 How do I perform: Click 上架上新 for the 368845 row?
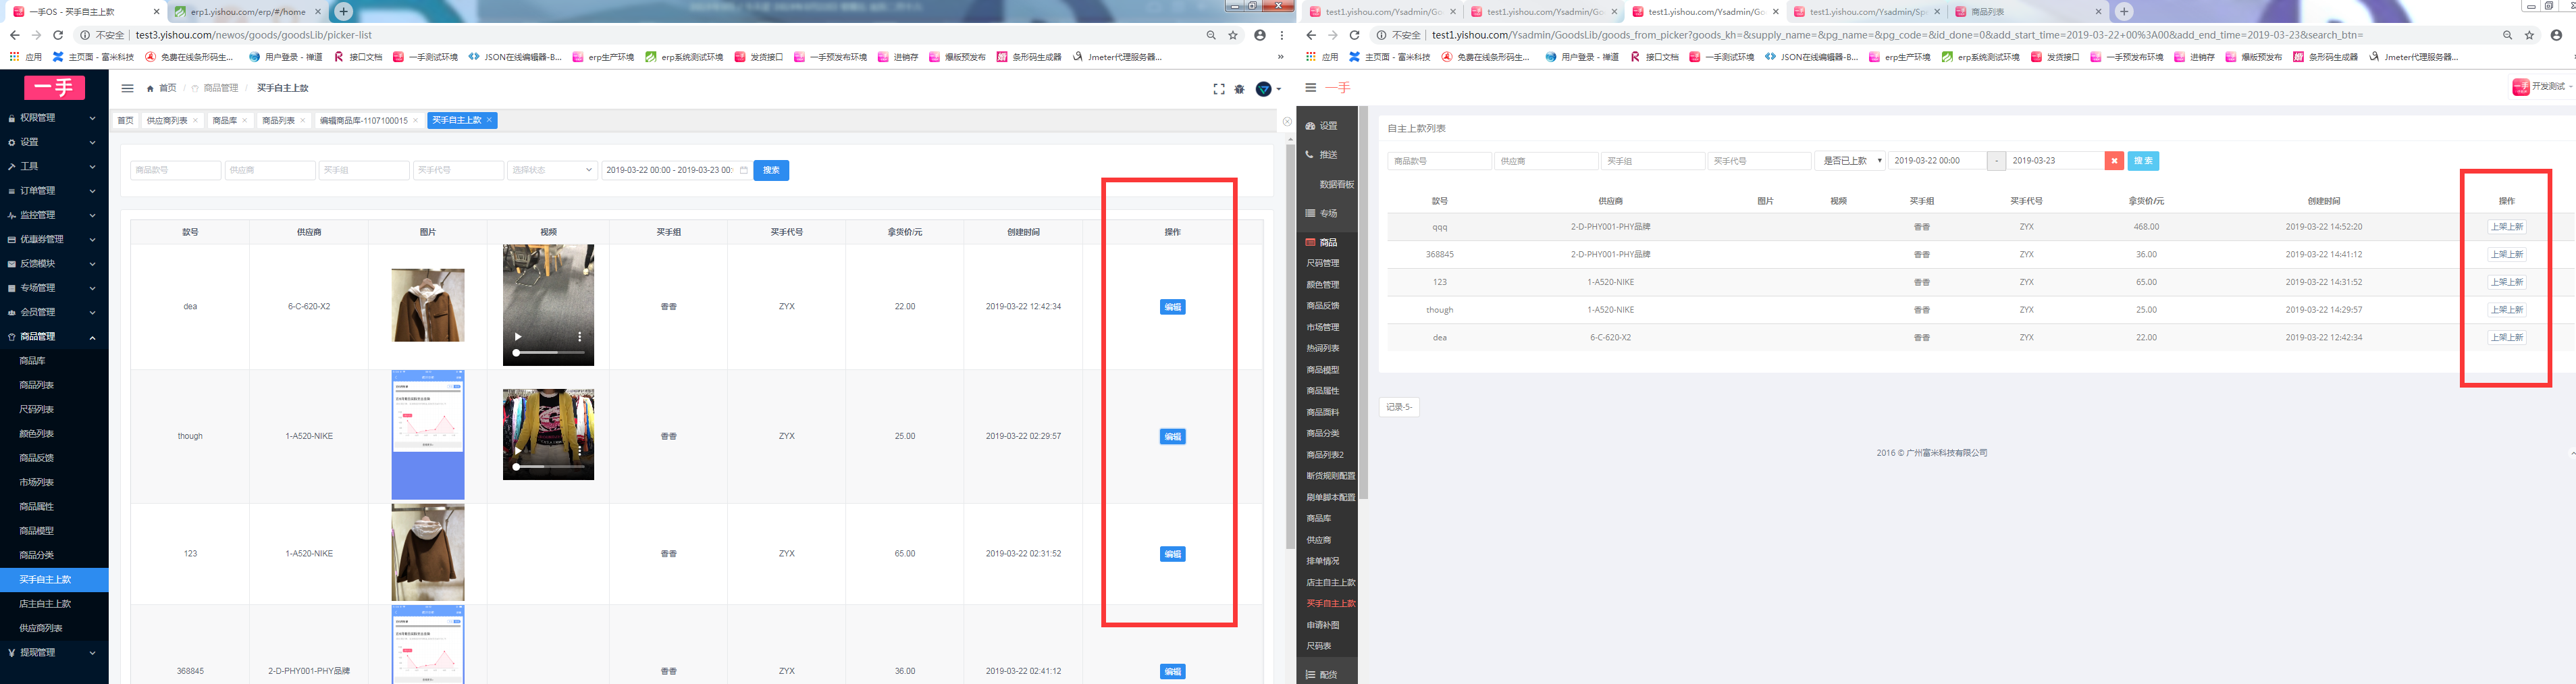click(2506, 255)
